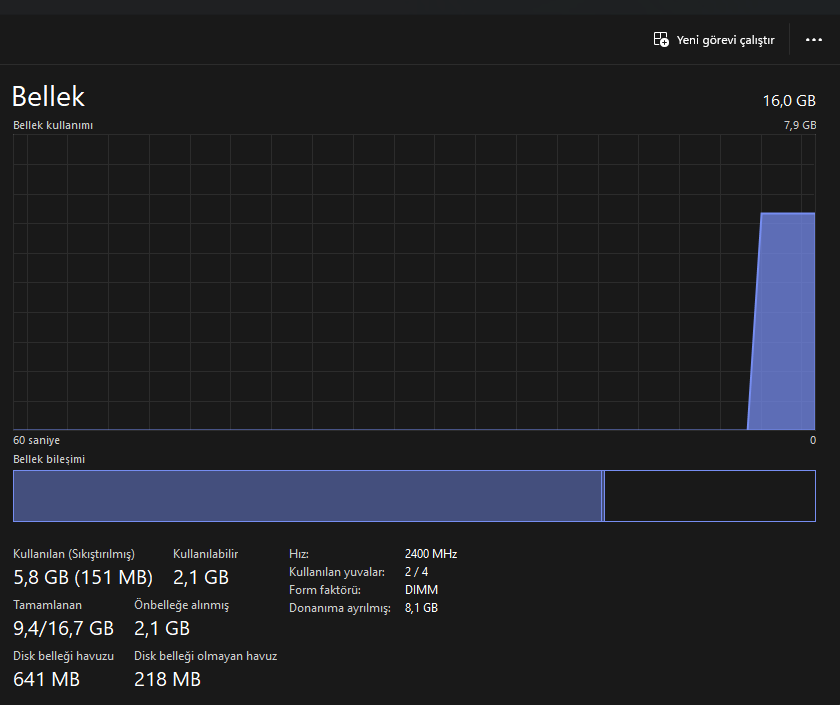Click the run new task icon
Screen dimensions: 840x705
pos(661,40)
